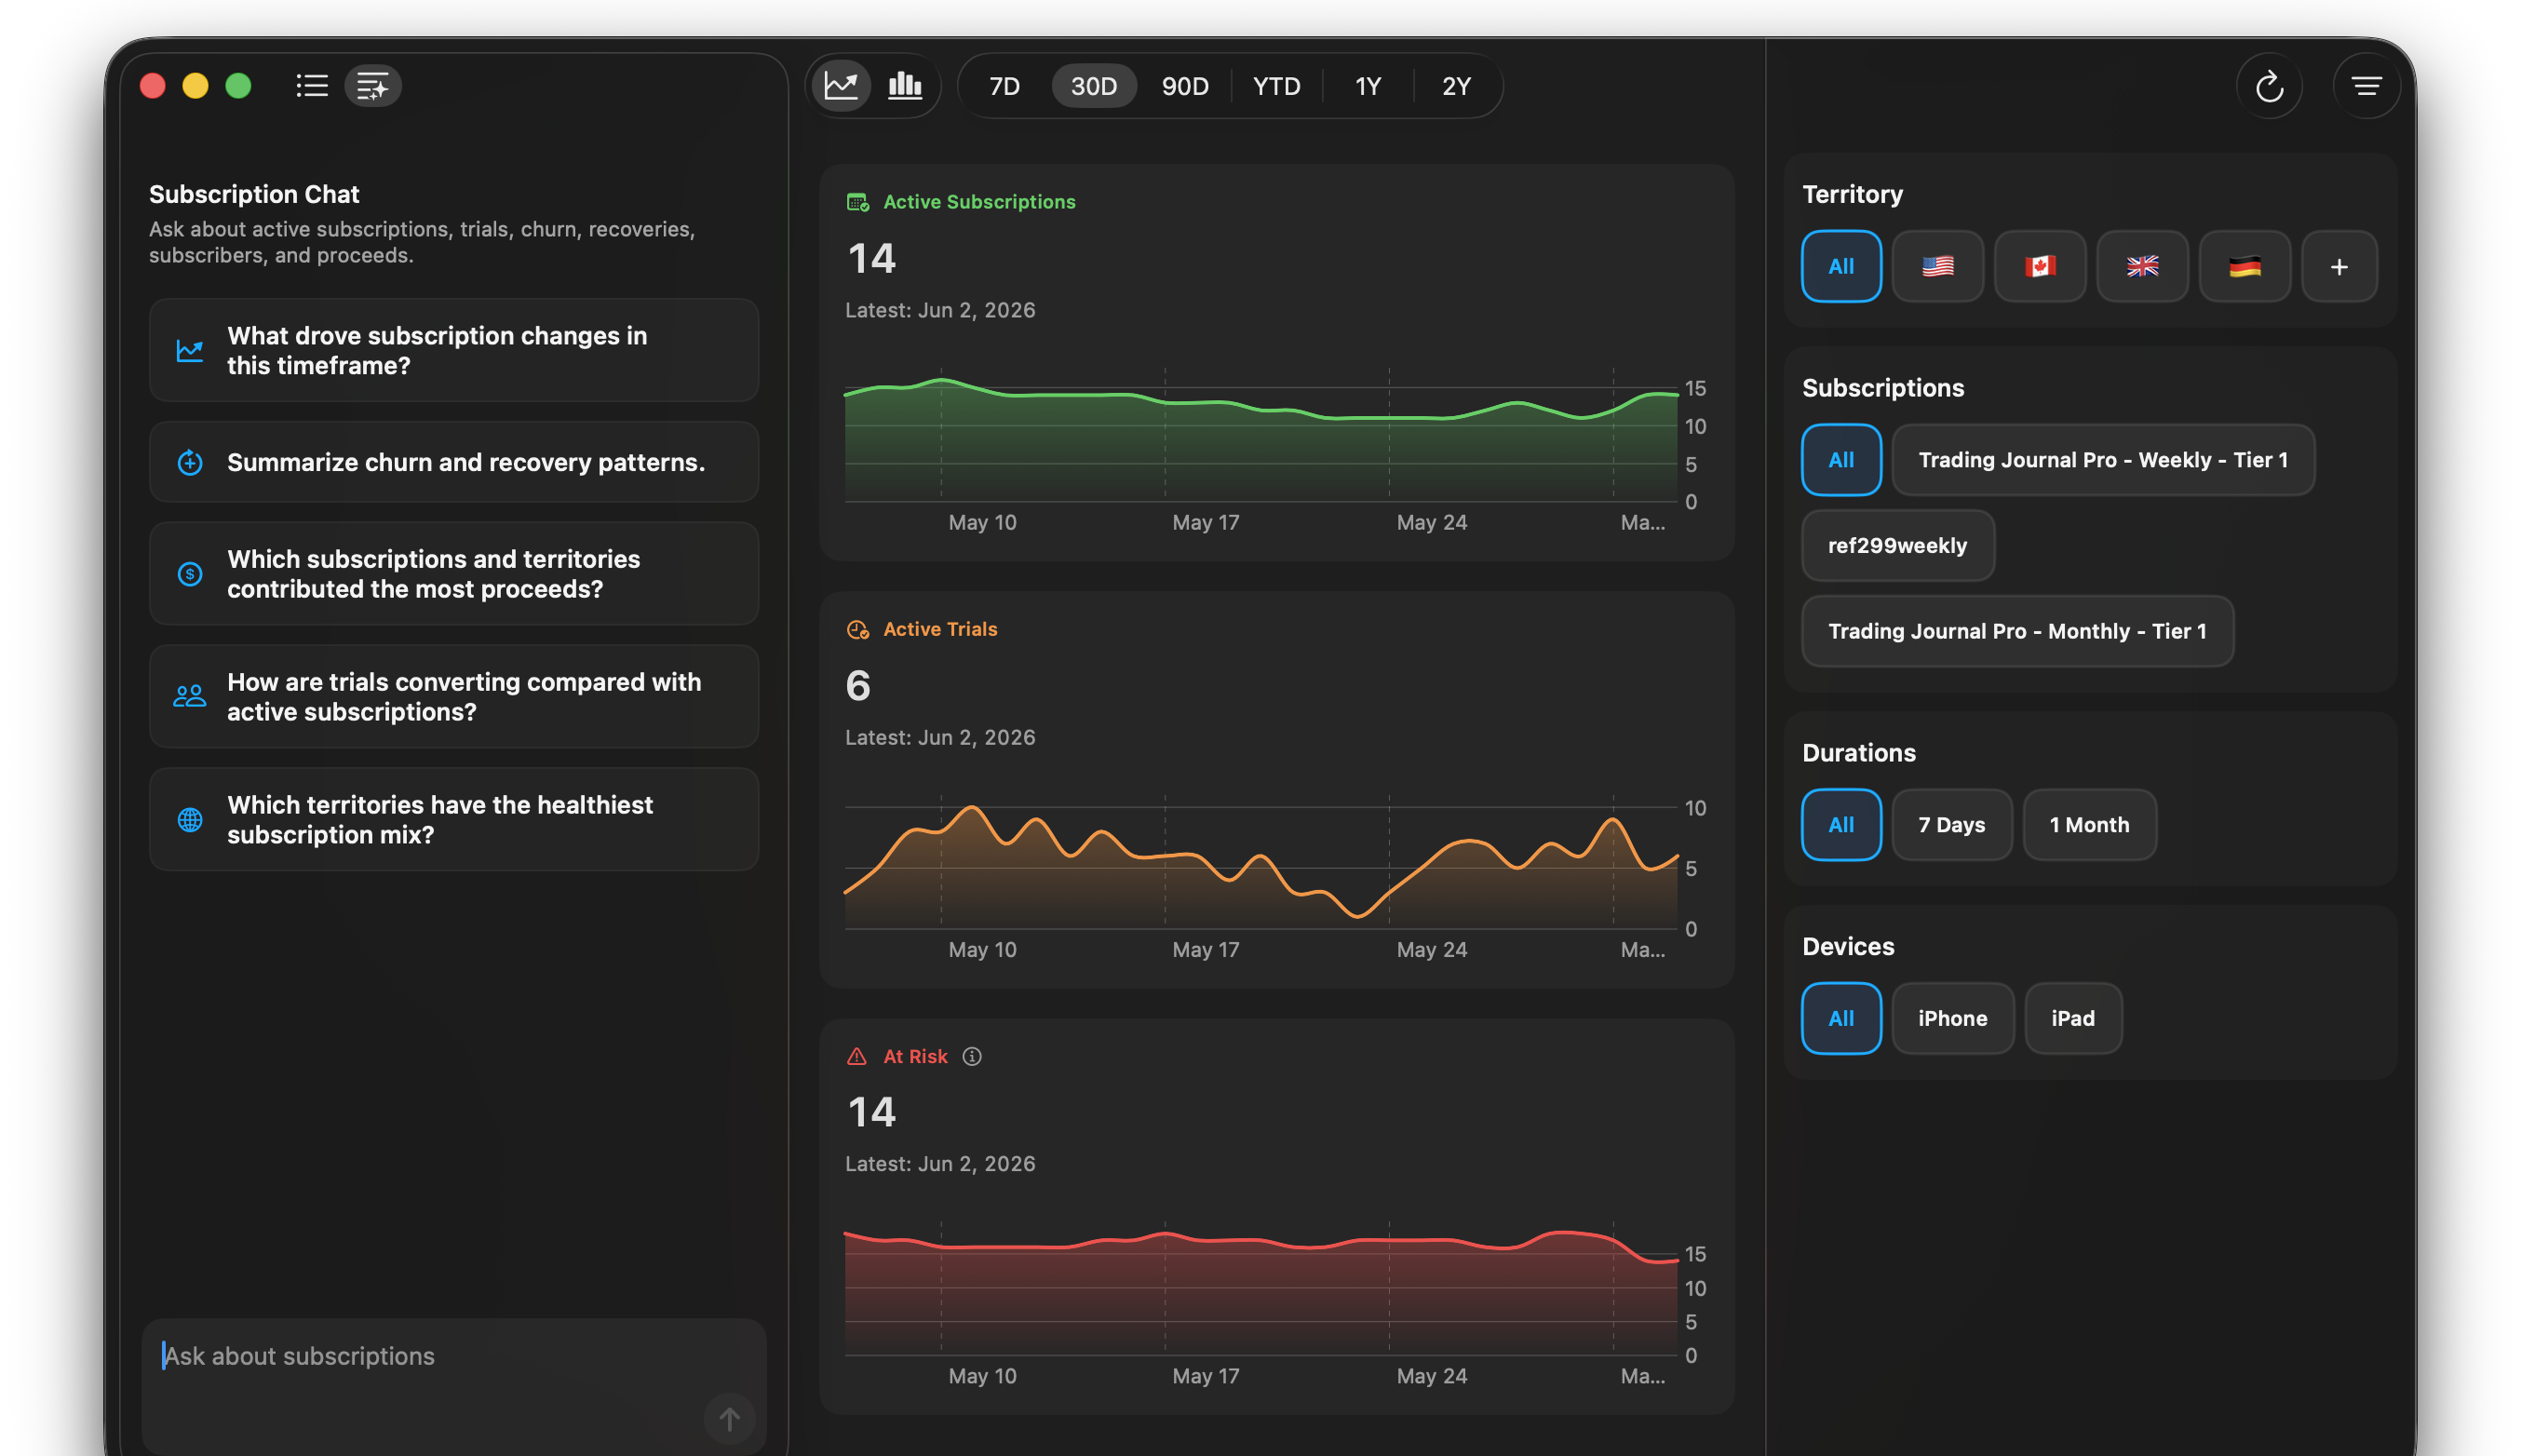The image size is (2521, 1456).
Task: Close the window with red button
Action: point(152,86)
